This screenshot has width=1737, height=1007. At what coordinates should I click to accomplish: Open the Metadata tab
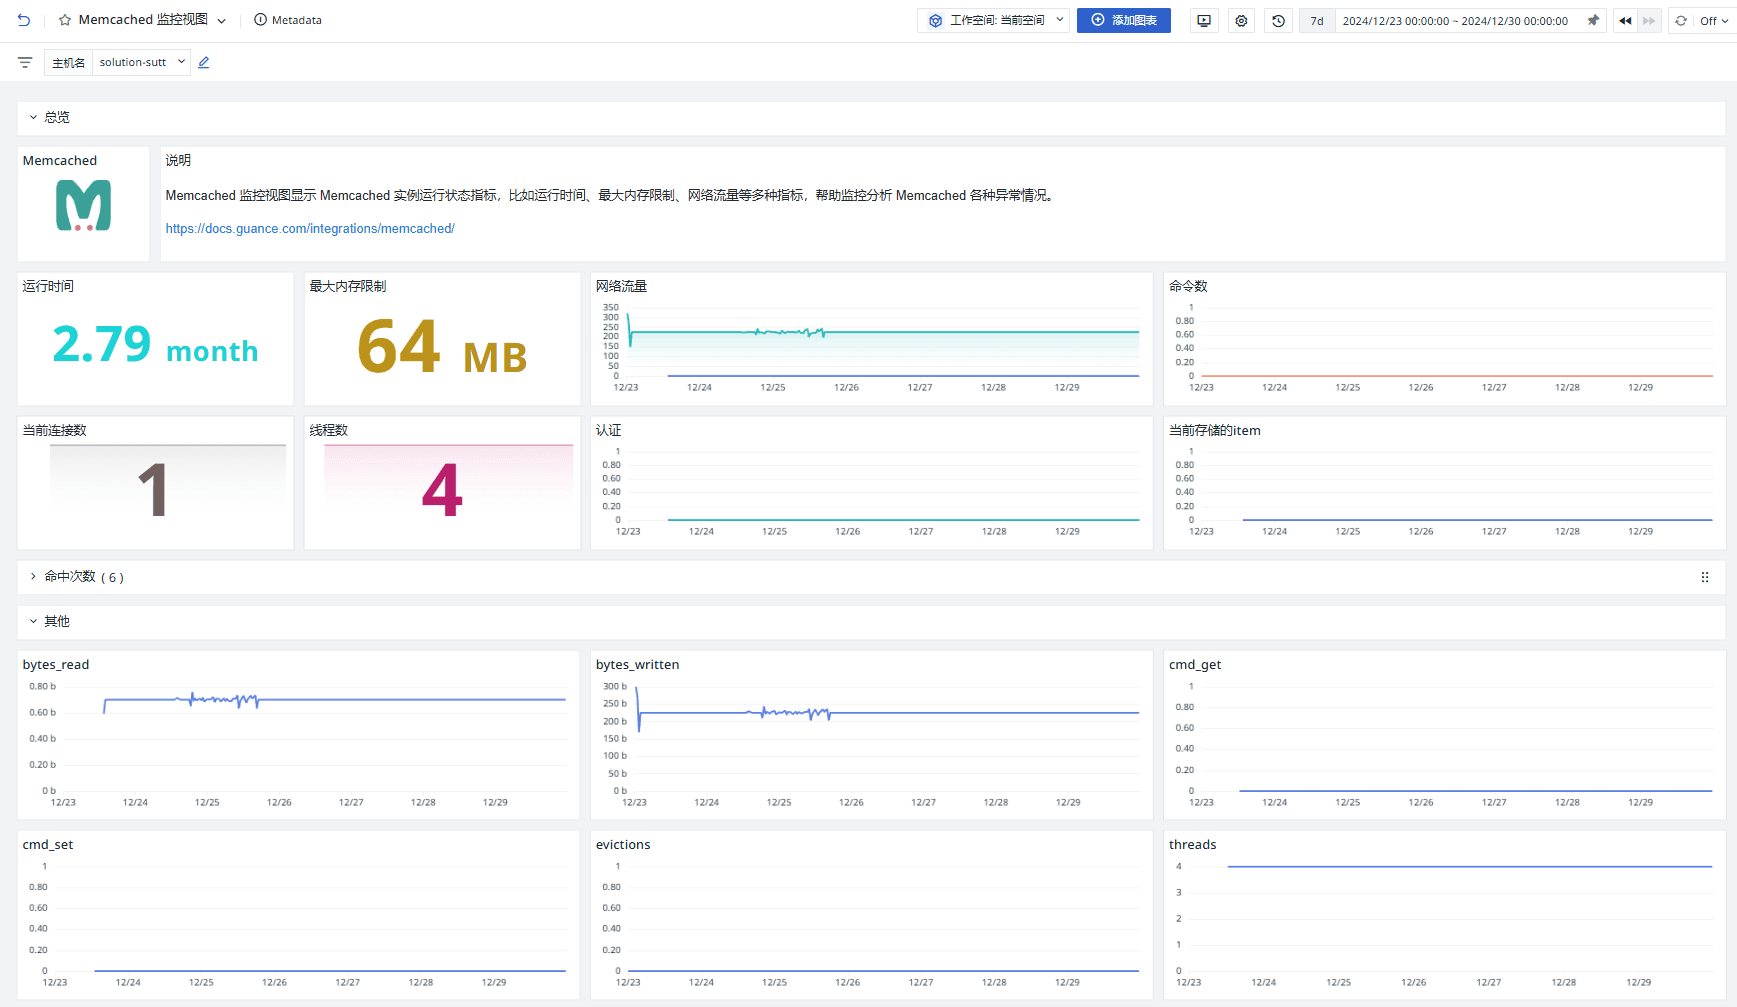288,20
